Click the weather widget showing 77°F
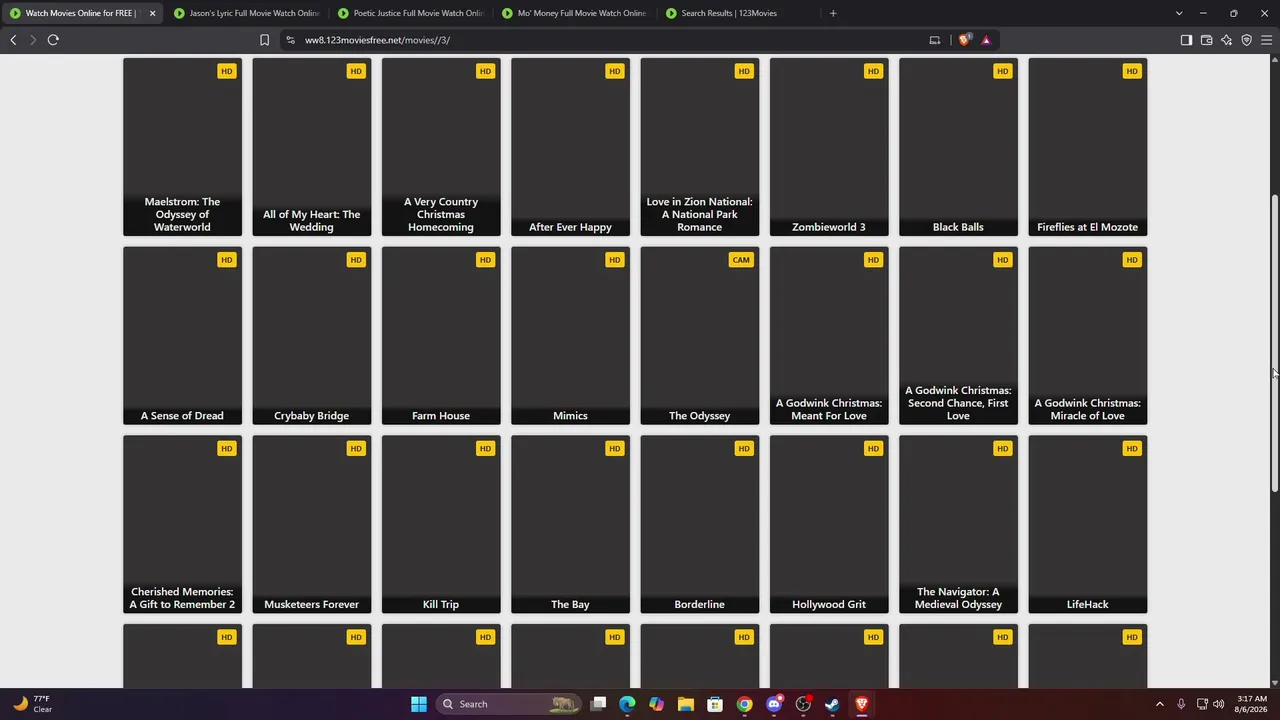 click(x=32, y=704)
